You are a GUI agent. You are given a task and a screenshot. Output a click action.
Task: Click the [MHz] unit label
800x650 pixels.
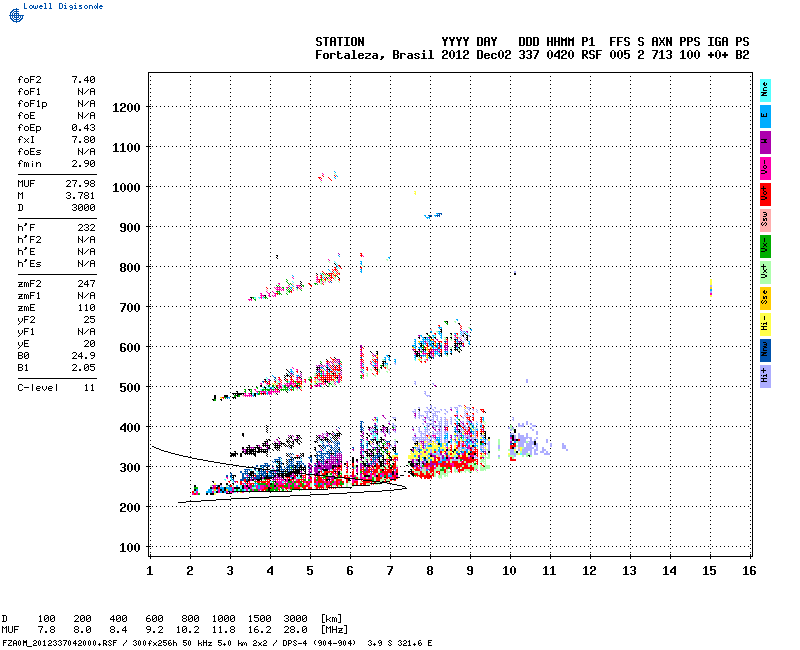[x=334, y=630]
